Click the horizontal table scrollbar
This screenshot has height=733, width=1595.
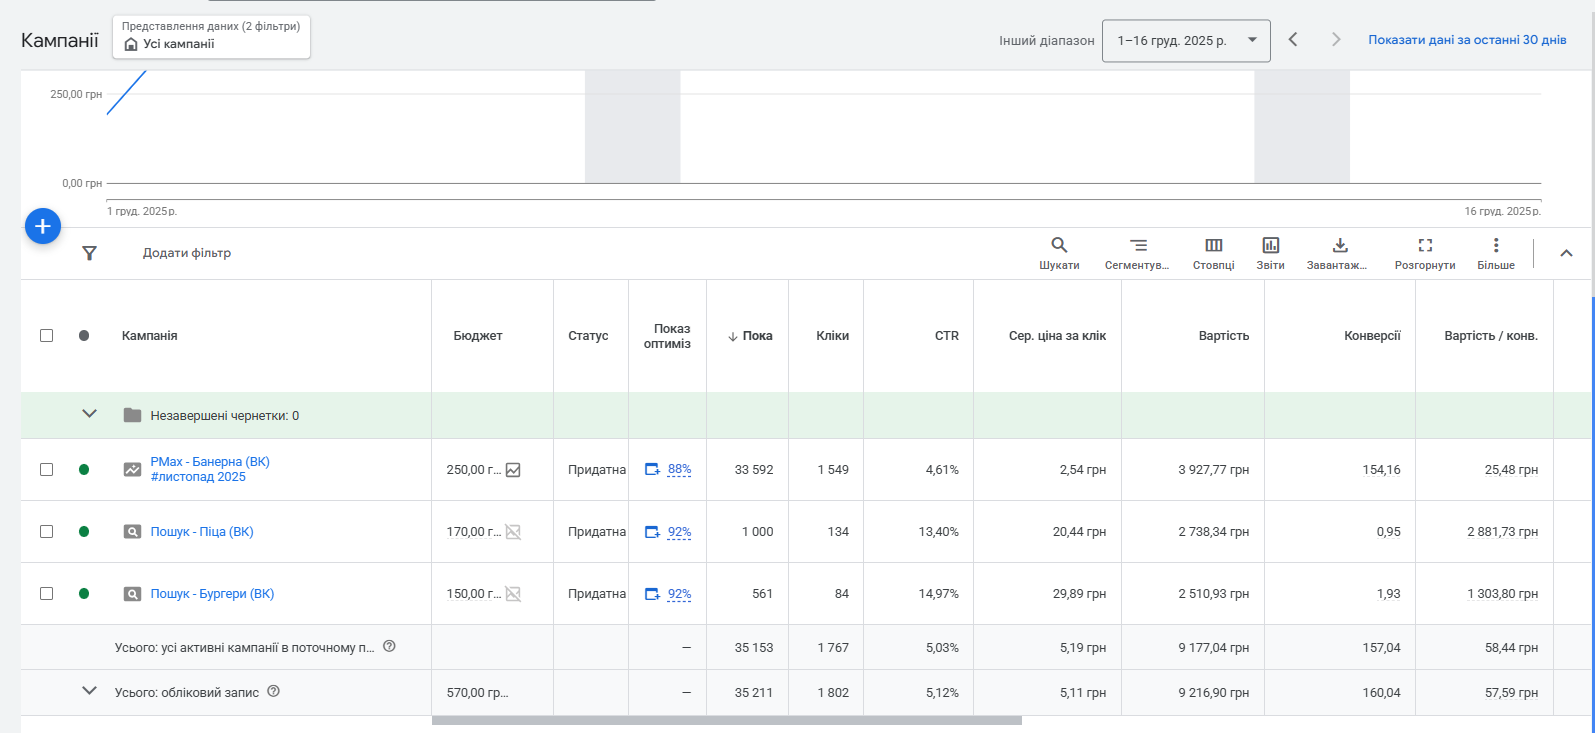tap(726, 720)
